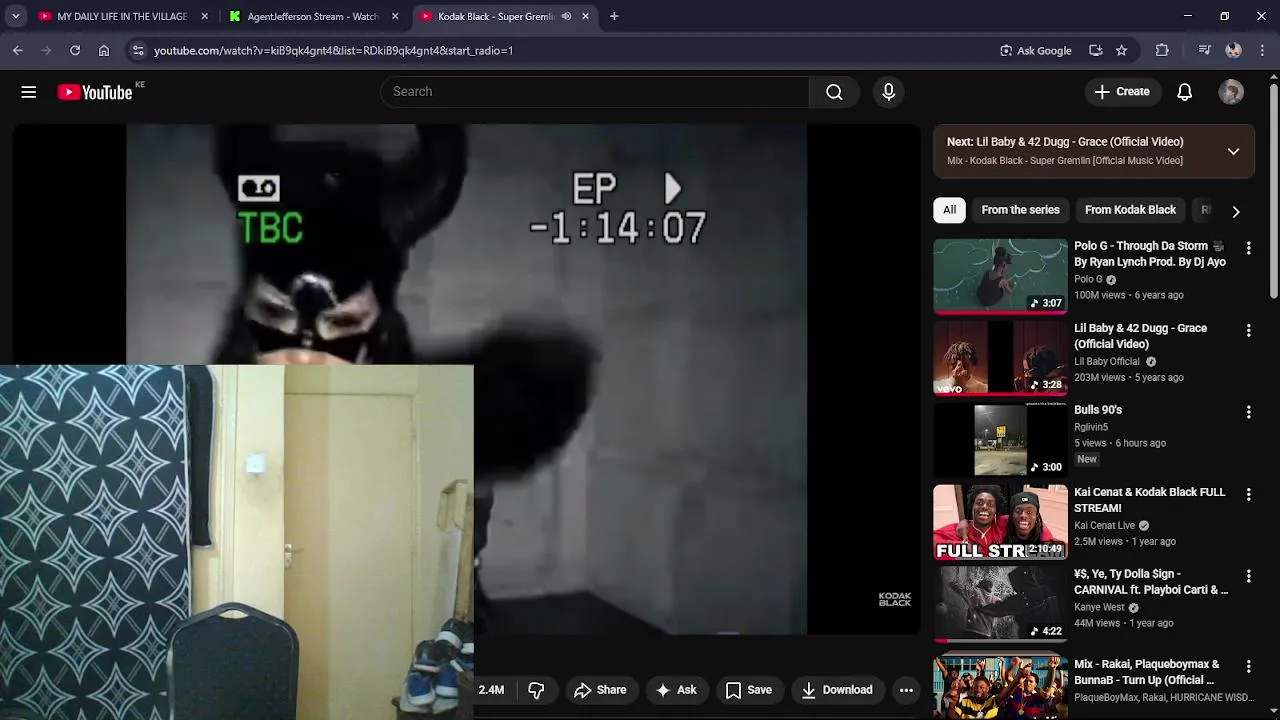The image size is (1280, 720).
Task: Download the video
Action: point(838,690)
